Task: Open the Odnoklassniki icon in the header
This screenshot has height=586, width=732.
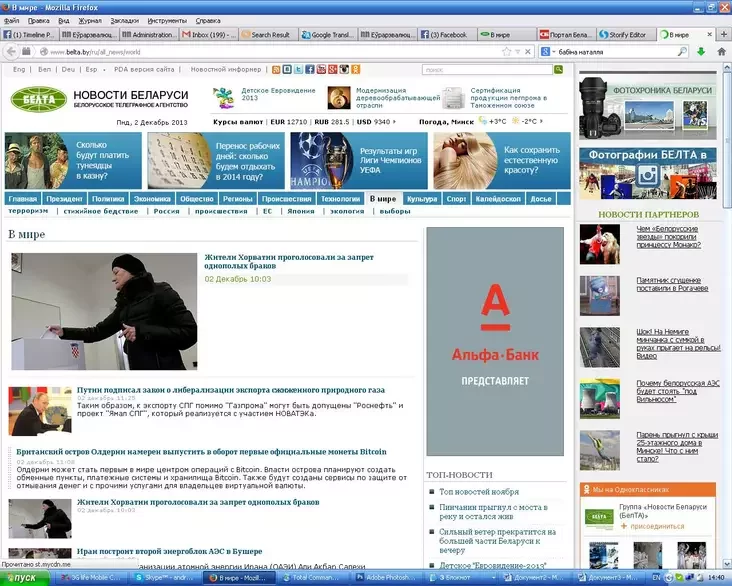Action: 356,70
